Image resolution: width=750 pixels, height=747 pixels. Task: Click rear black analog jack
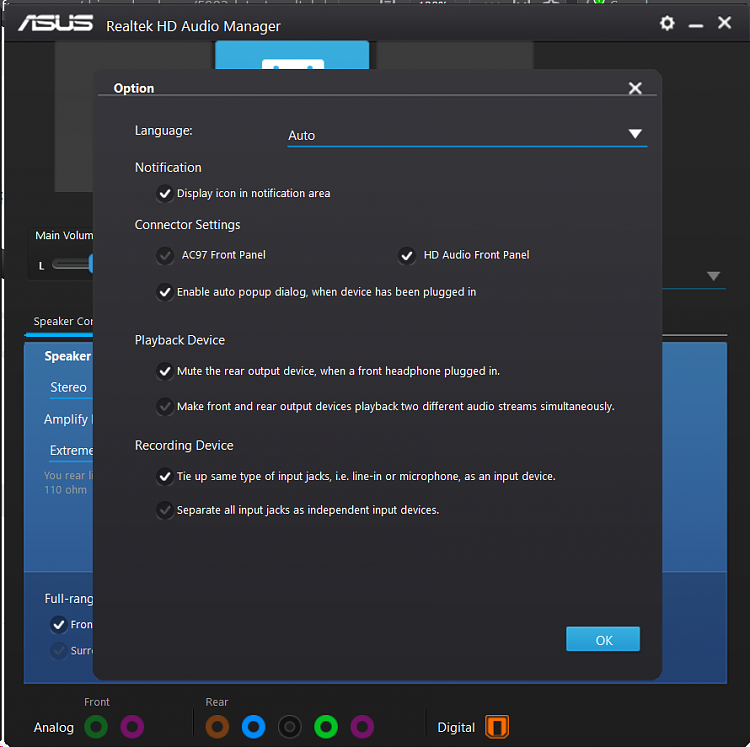point(290,727)
